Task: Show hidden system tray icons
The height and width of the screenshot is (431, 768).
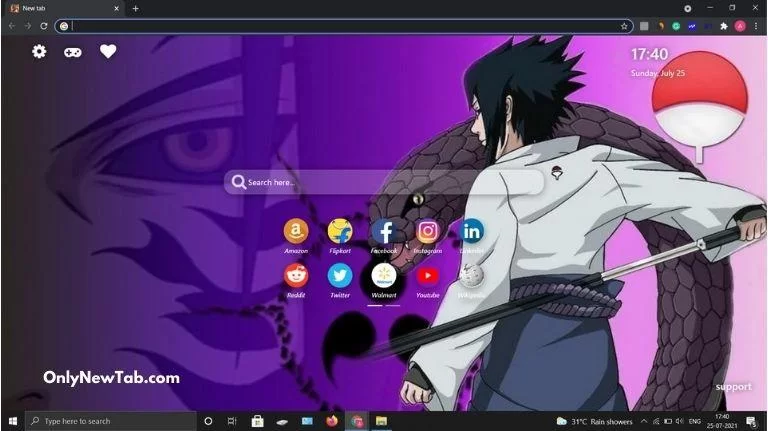Action: click(644, 421)
